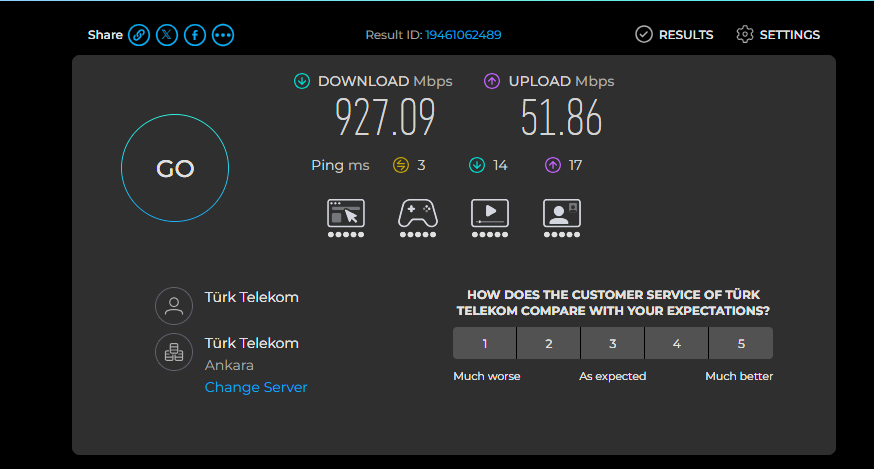
Task: Copy the share link icon
Action: point(139,35)
